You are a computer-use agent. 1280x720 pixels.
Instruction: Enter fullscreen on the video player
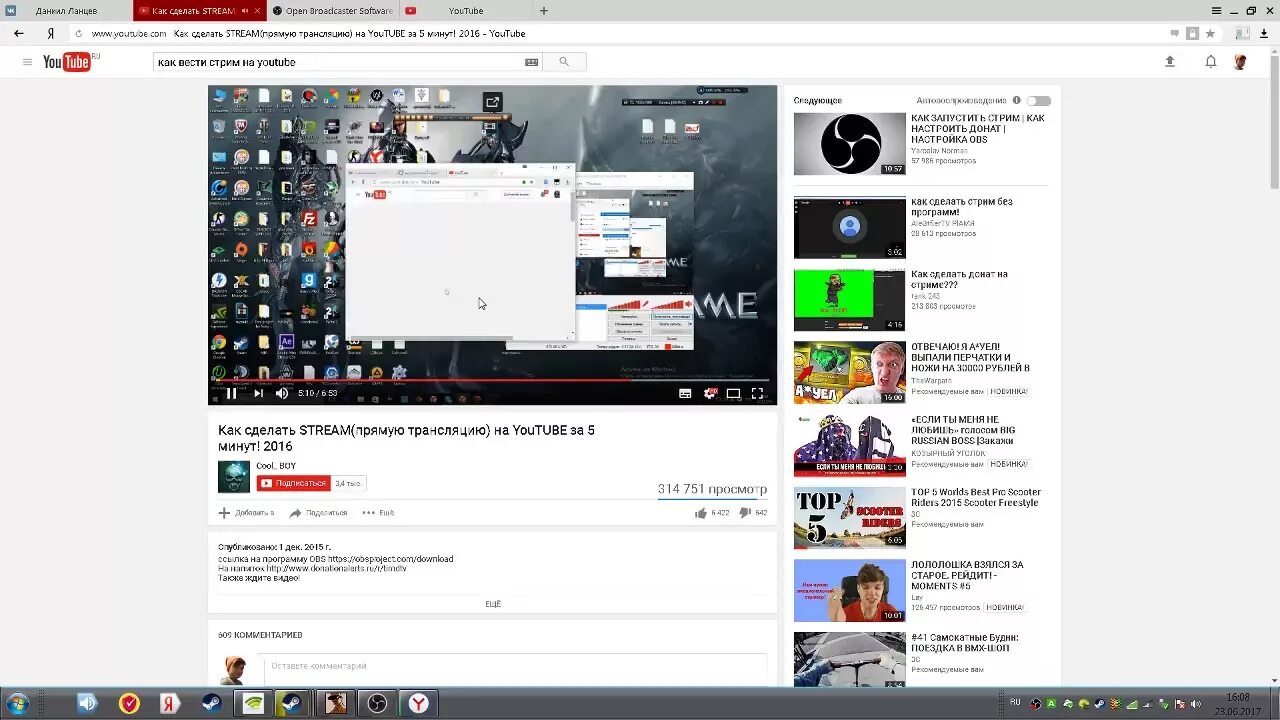click(757, 393)
